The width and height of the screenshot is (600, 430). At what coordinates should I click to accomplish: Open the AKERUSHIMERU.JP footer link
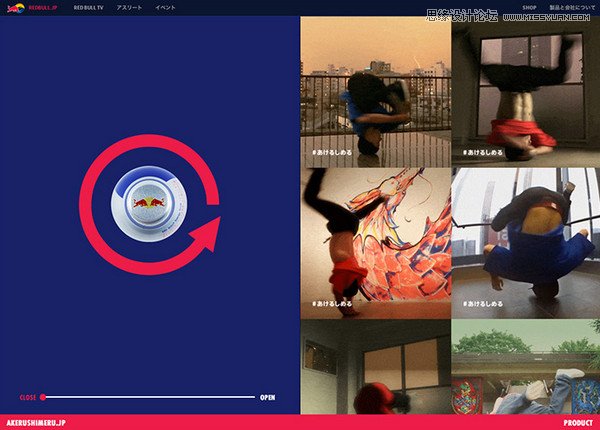tap(36, 423)
